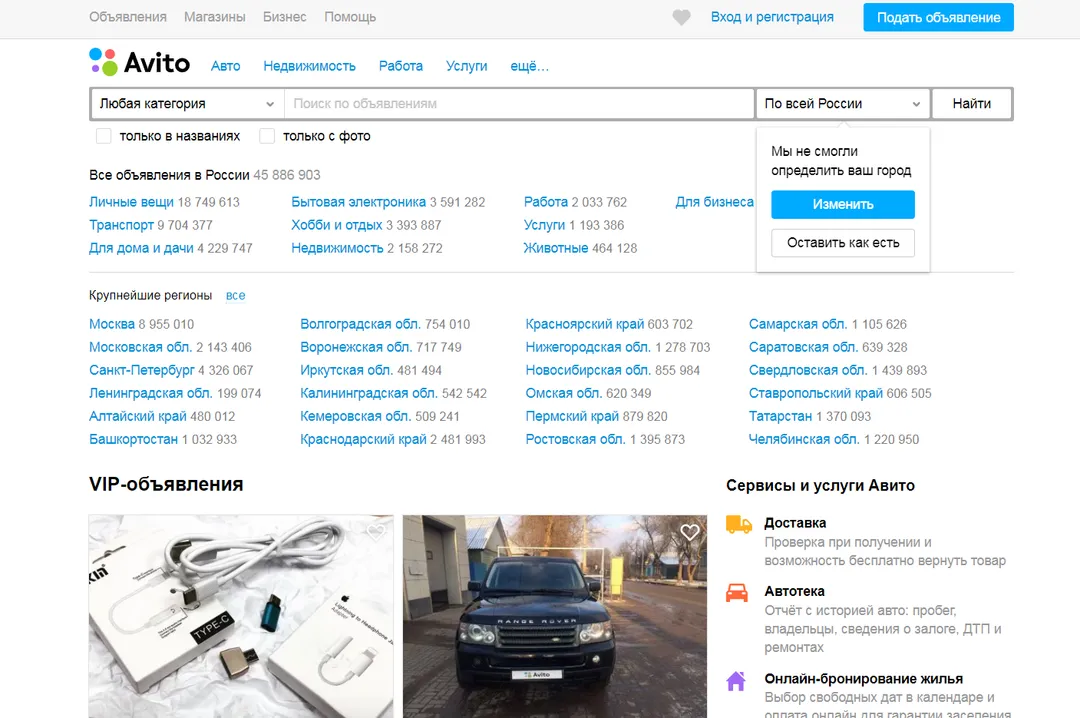Open the Type-C cable VIP listing thumbnail
Viewport: 1080px width, 718px height.
point(241,617)
